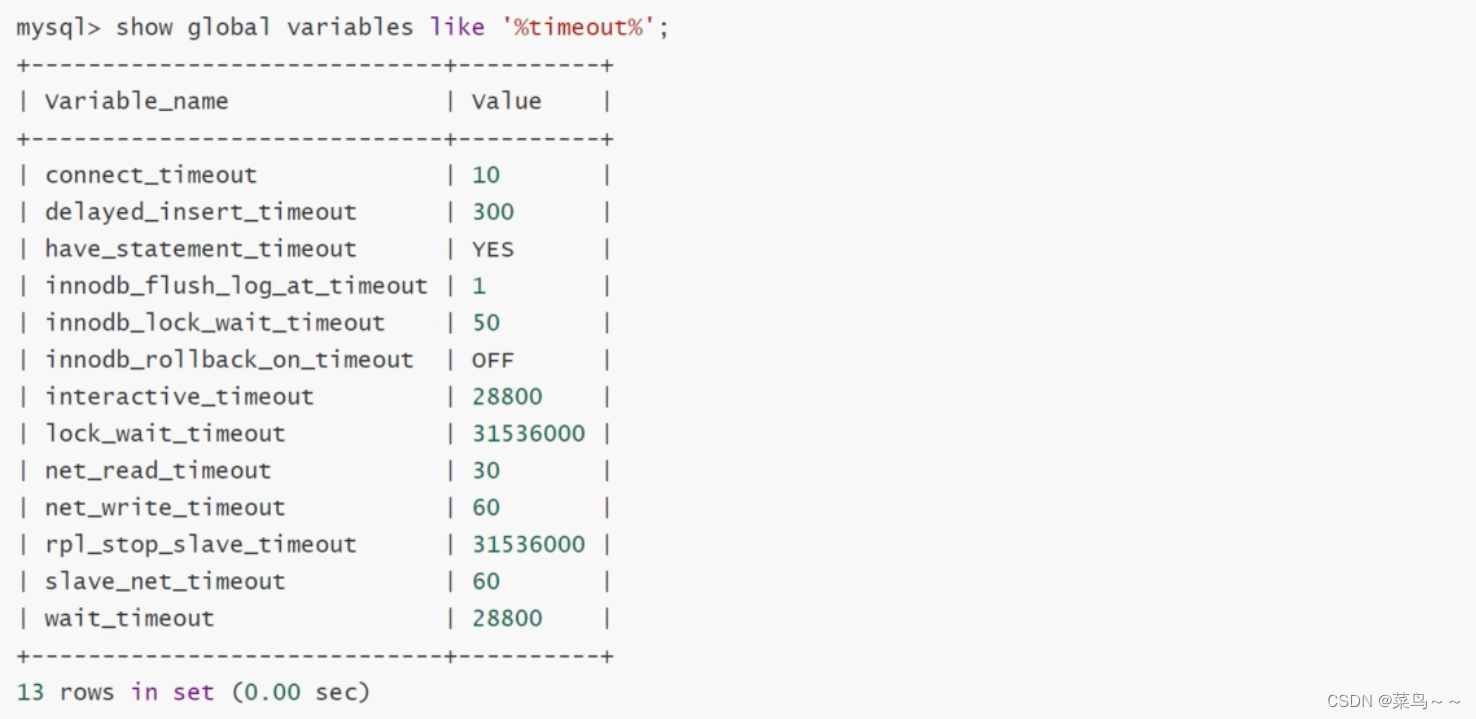Viewport: 1476px width, 719px height.
Task: Click the innodb_flush_log_at_timeout variable name
Action: [x=236, y=286]
